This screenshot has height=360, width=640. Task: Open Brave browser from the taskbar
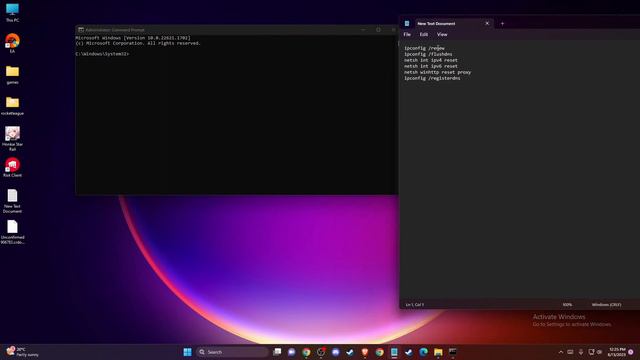click(365, 352)
